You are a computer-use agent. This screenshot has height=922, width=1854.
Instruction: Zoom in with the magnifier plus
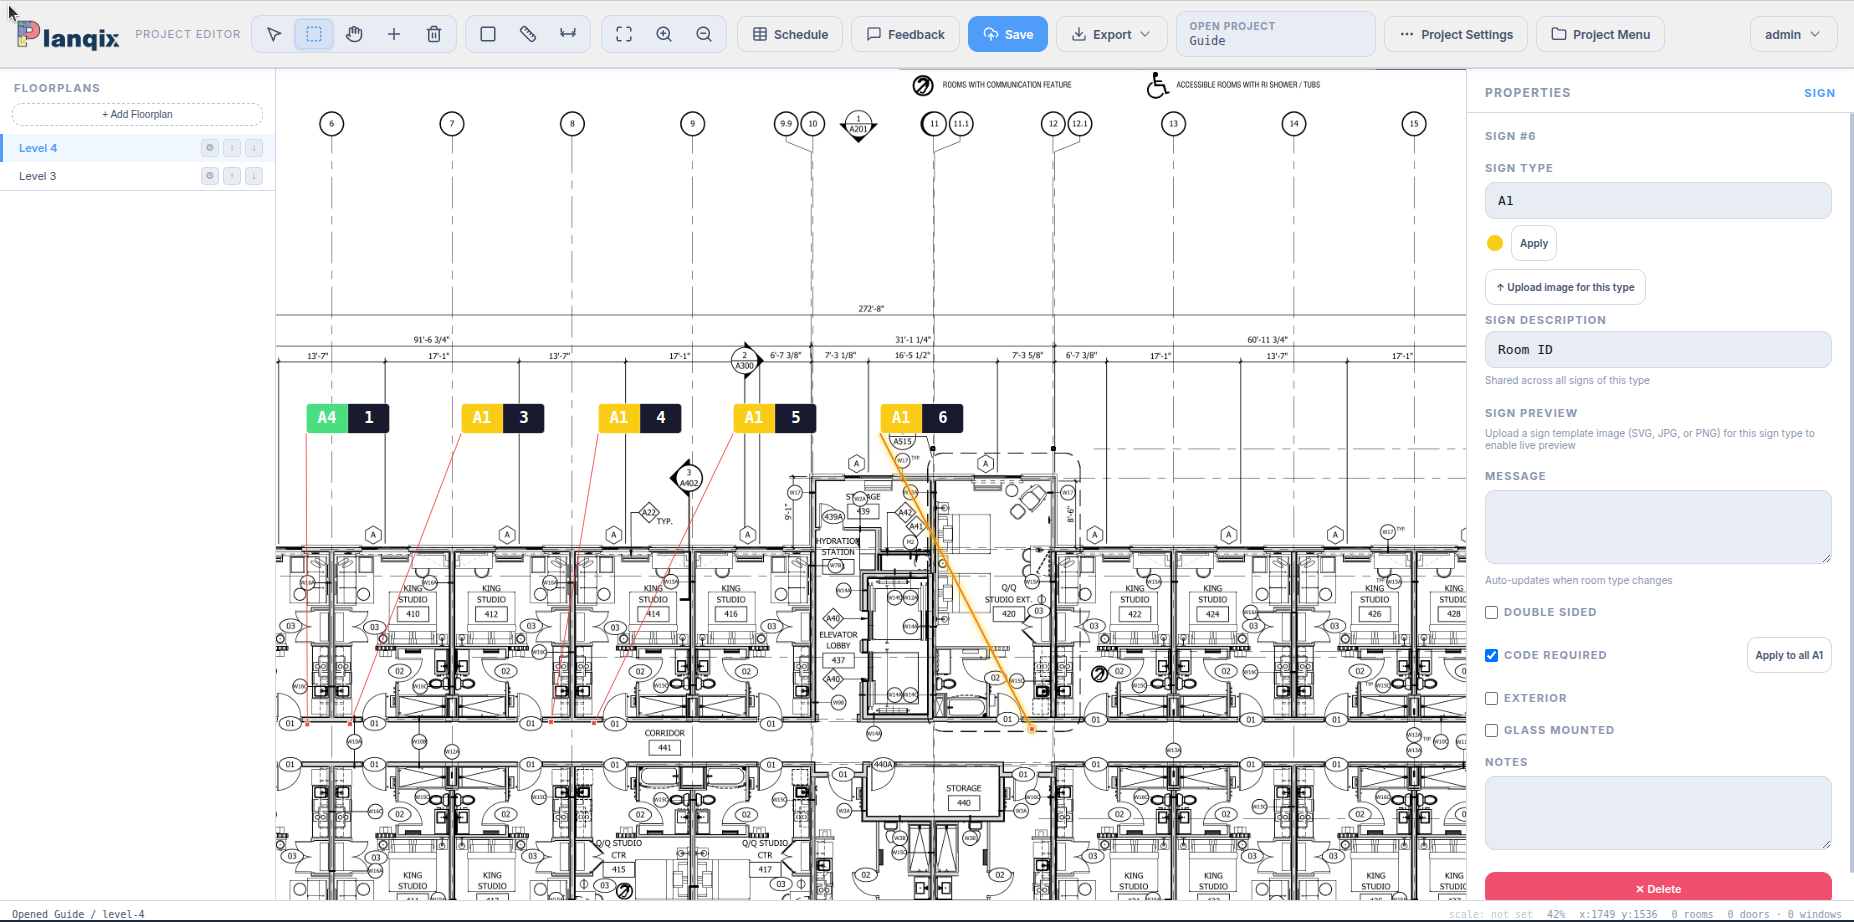(x=664, y=34)
